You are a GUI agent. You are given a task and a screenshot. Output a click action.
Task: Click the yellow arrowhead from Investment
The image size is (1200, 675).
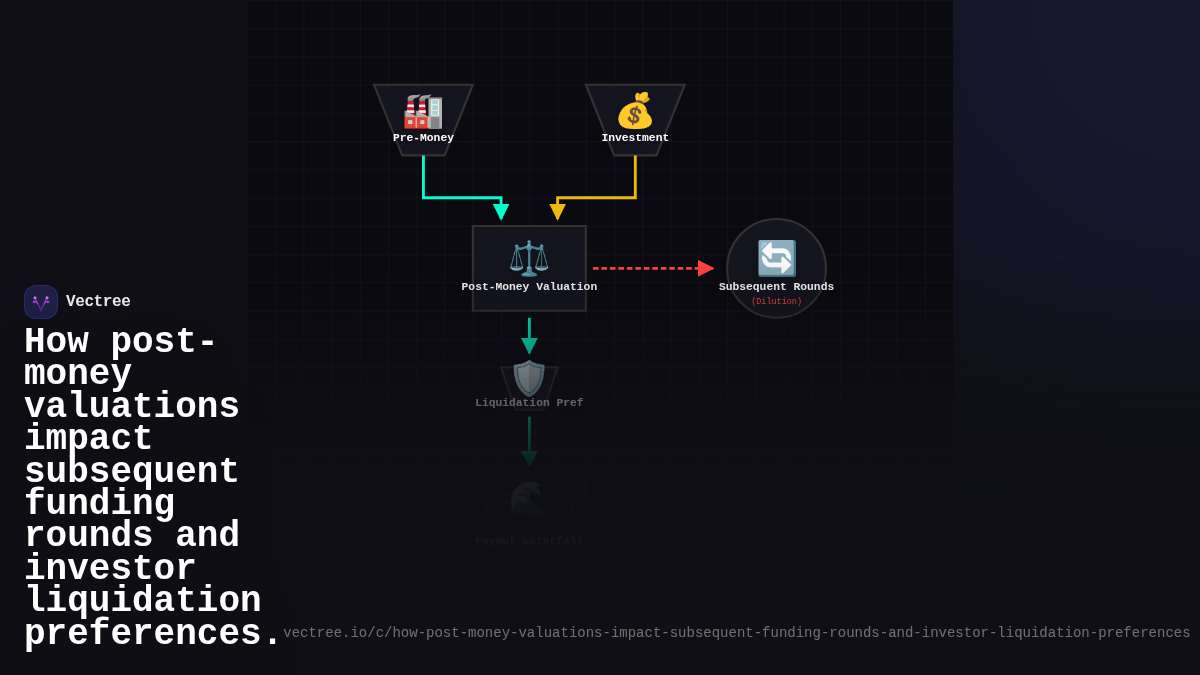557,212
